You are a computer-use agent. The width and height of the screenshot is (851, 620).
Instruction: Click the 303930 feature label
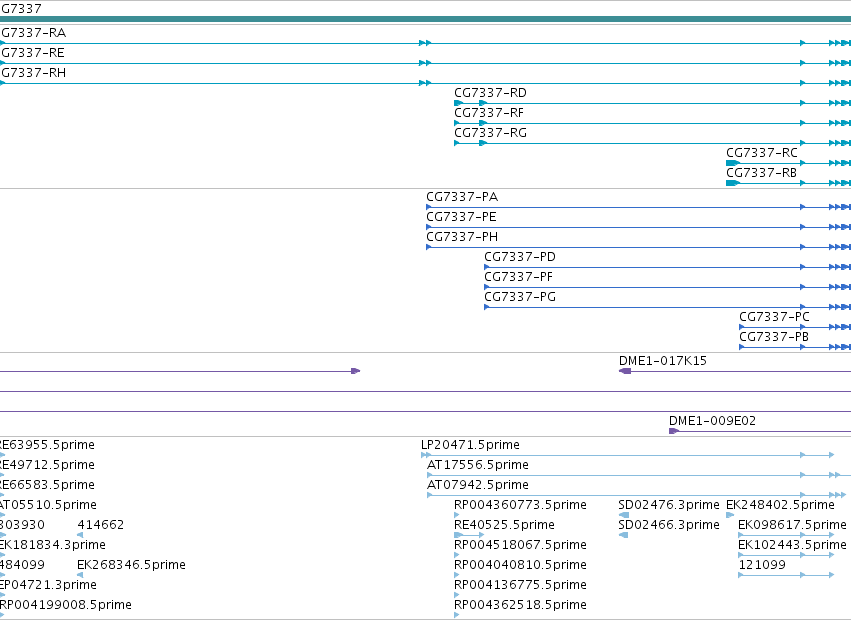(22, 525)
